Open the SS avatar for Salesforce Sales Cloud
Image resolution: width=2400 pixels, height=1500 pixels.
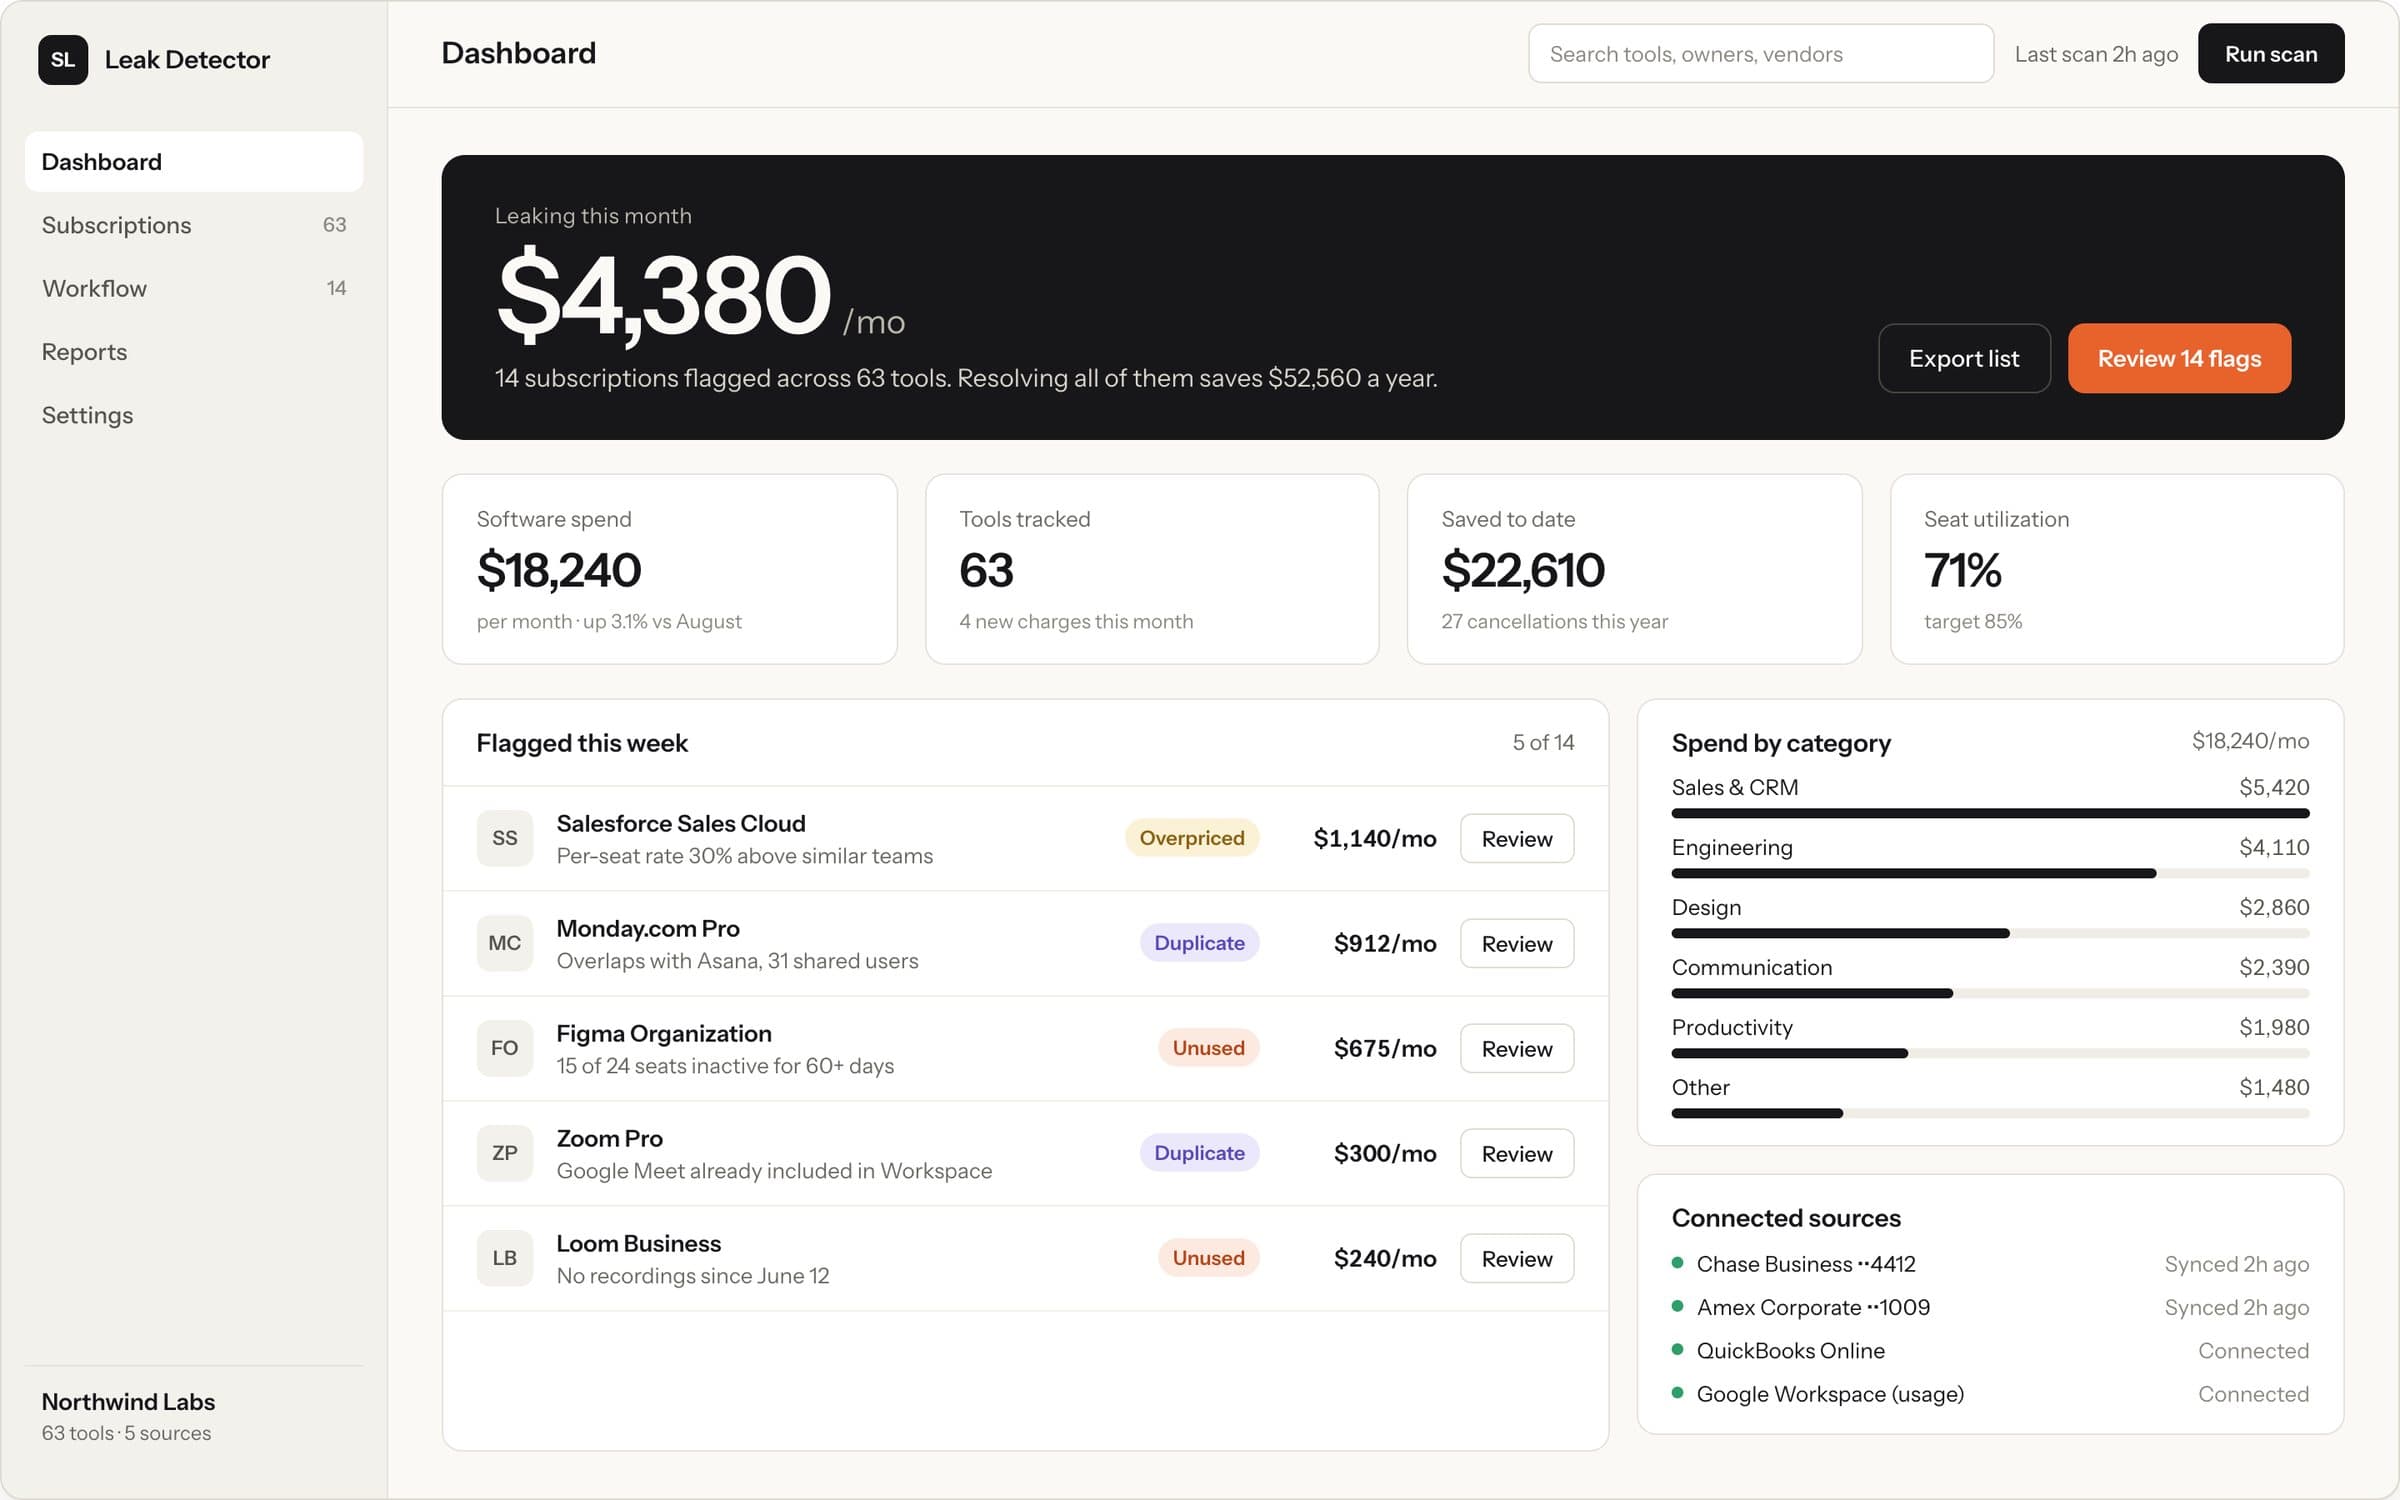tap(504, 838)
